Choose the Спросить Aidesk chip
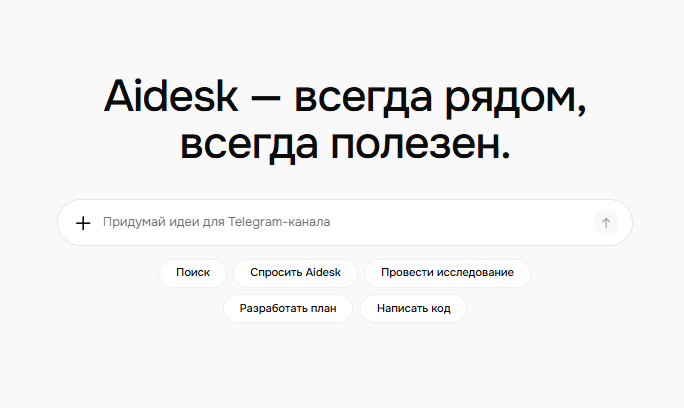684x408 pixels. click(295, 273)
